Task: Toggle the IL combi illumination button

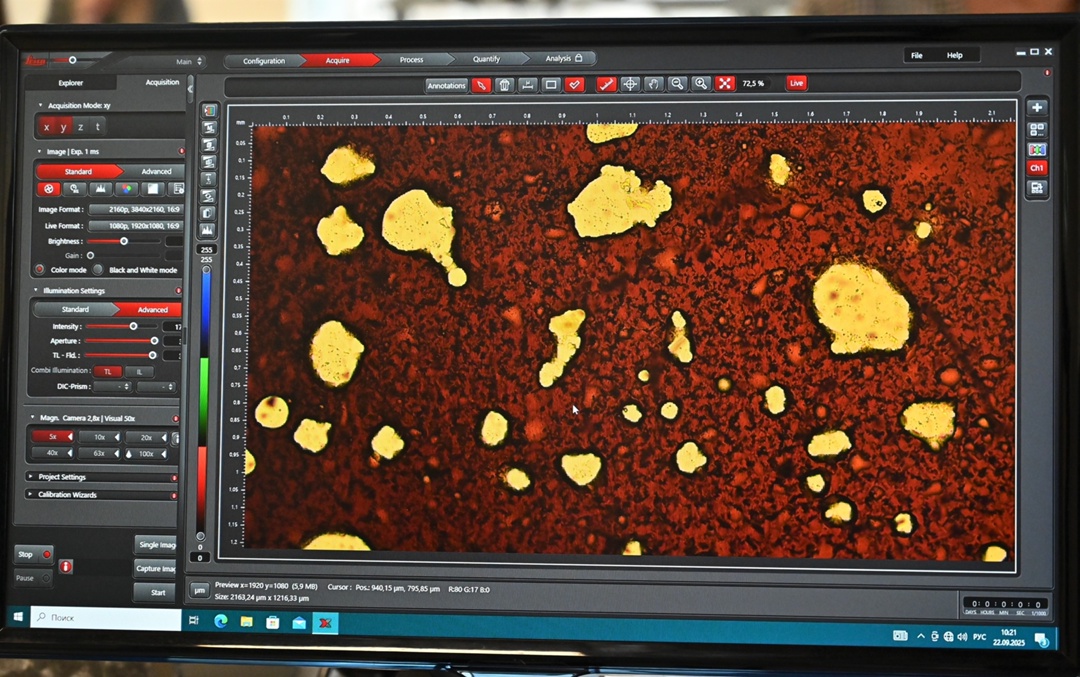Action: tap(138, 371)
